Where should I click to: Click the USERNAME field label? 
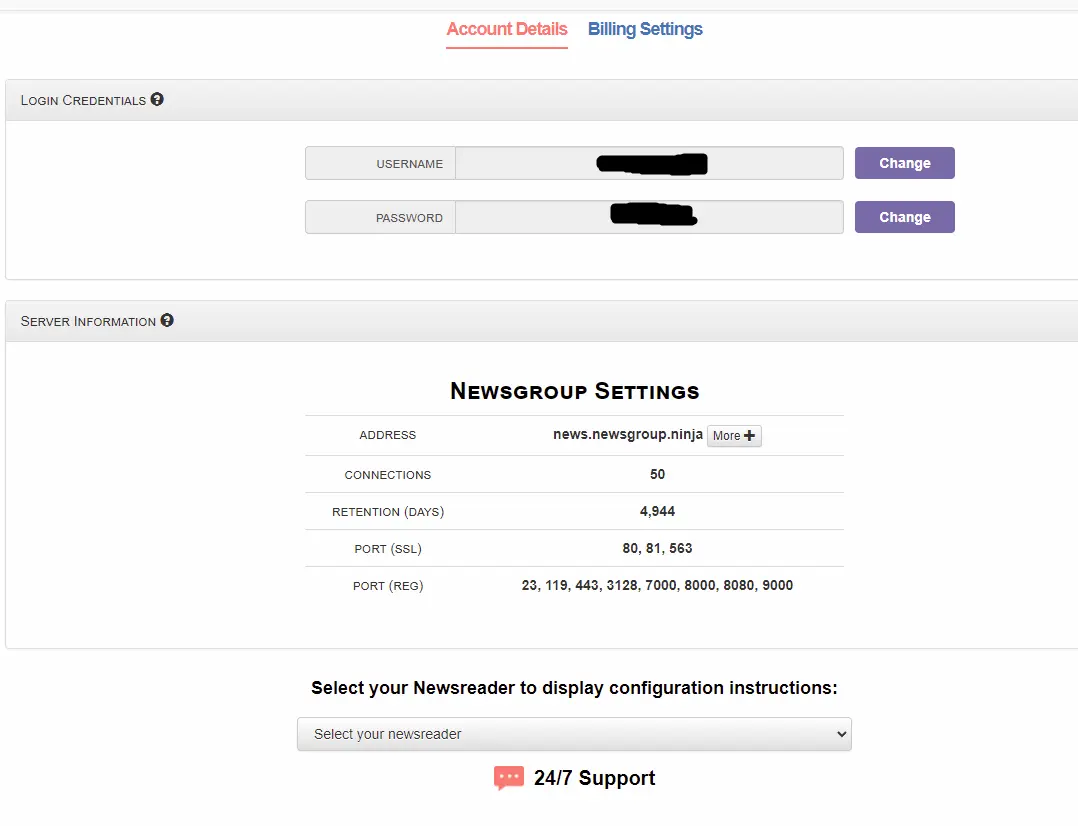[409, 164]
